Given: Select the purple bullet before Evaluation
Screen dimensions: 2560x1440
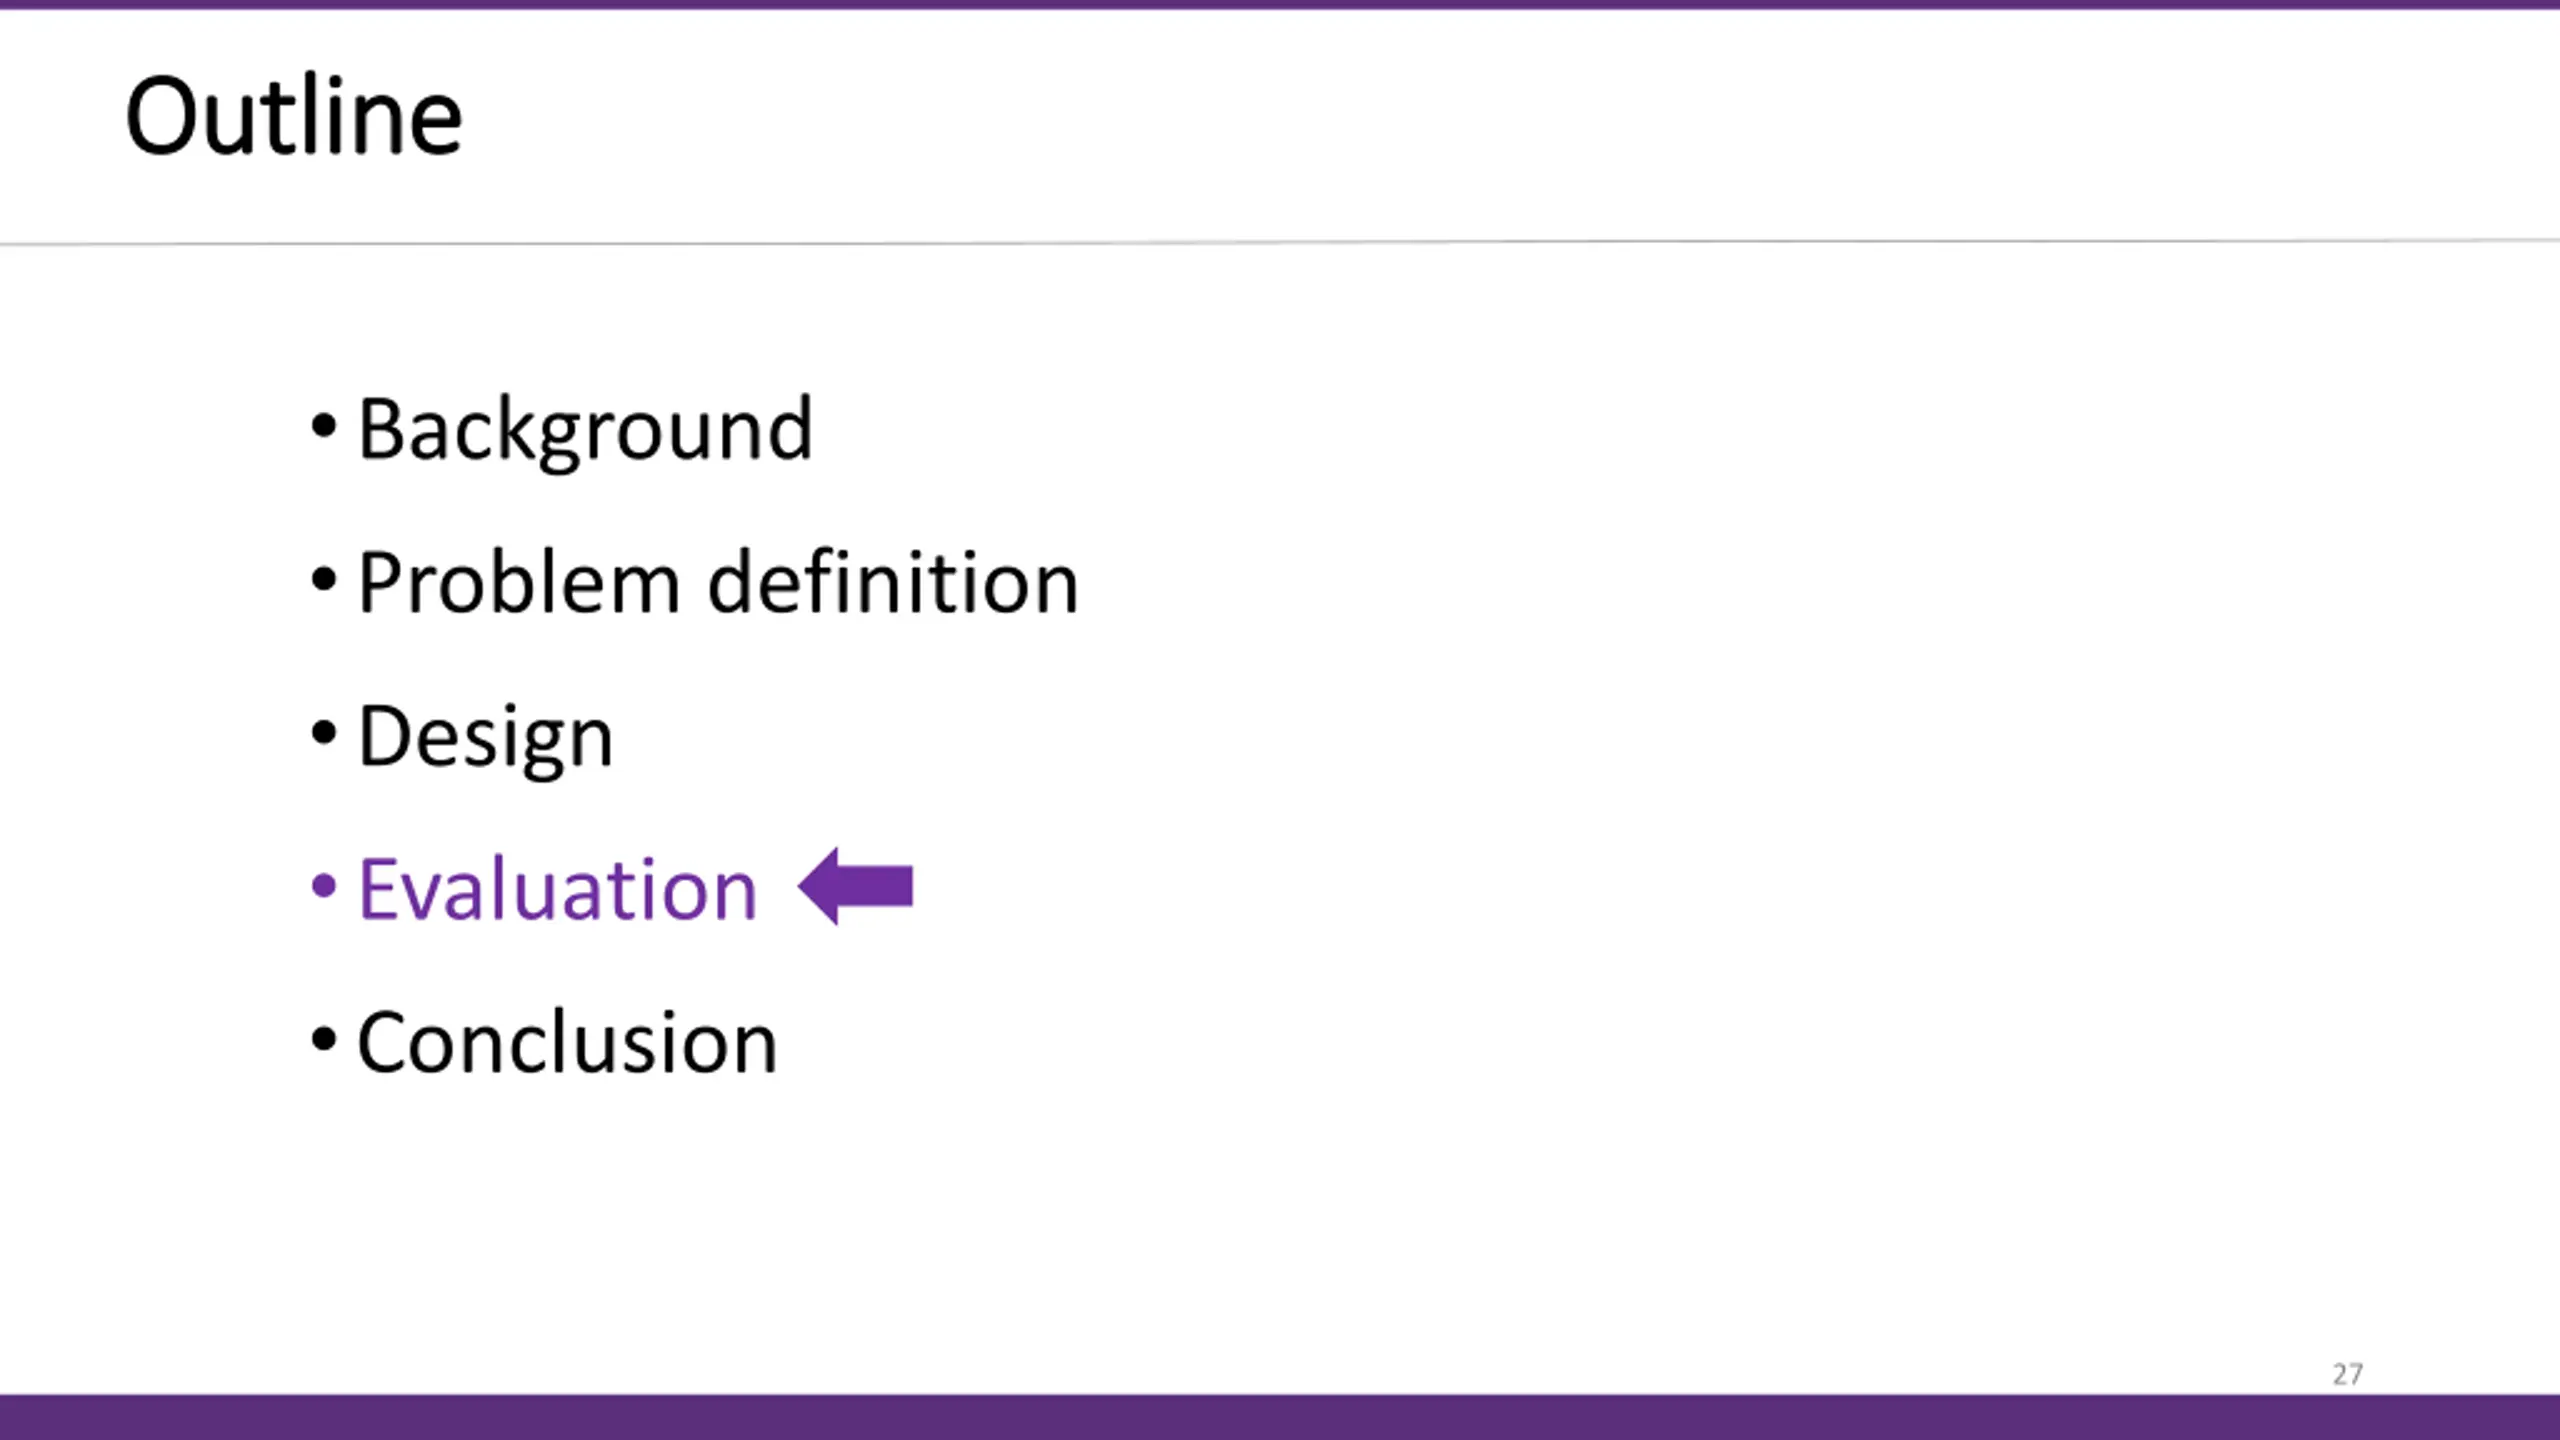Looking at the screenshot, I should coord(323,886).
